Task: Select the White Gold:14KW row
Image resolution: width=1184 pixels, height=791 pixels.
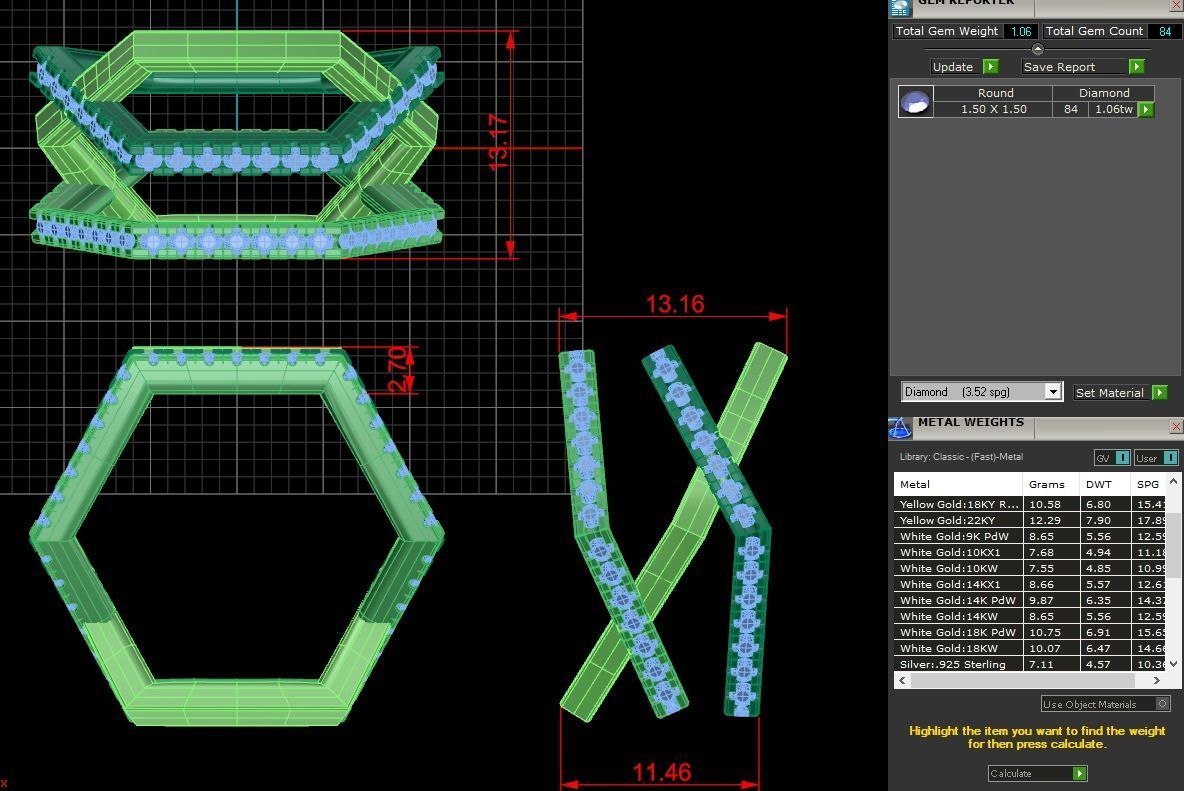Action: pos(1030,616)
